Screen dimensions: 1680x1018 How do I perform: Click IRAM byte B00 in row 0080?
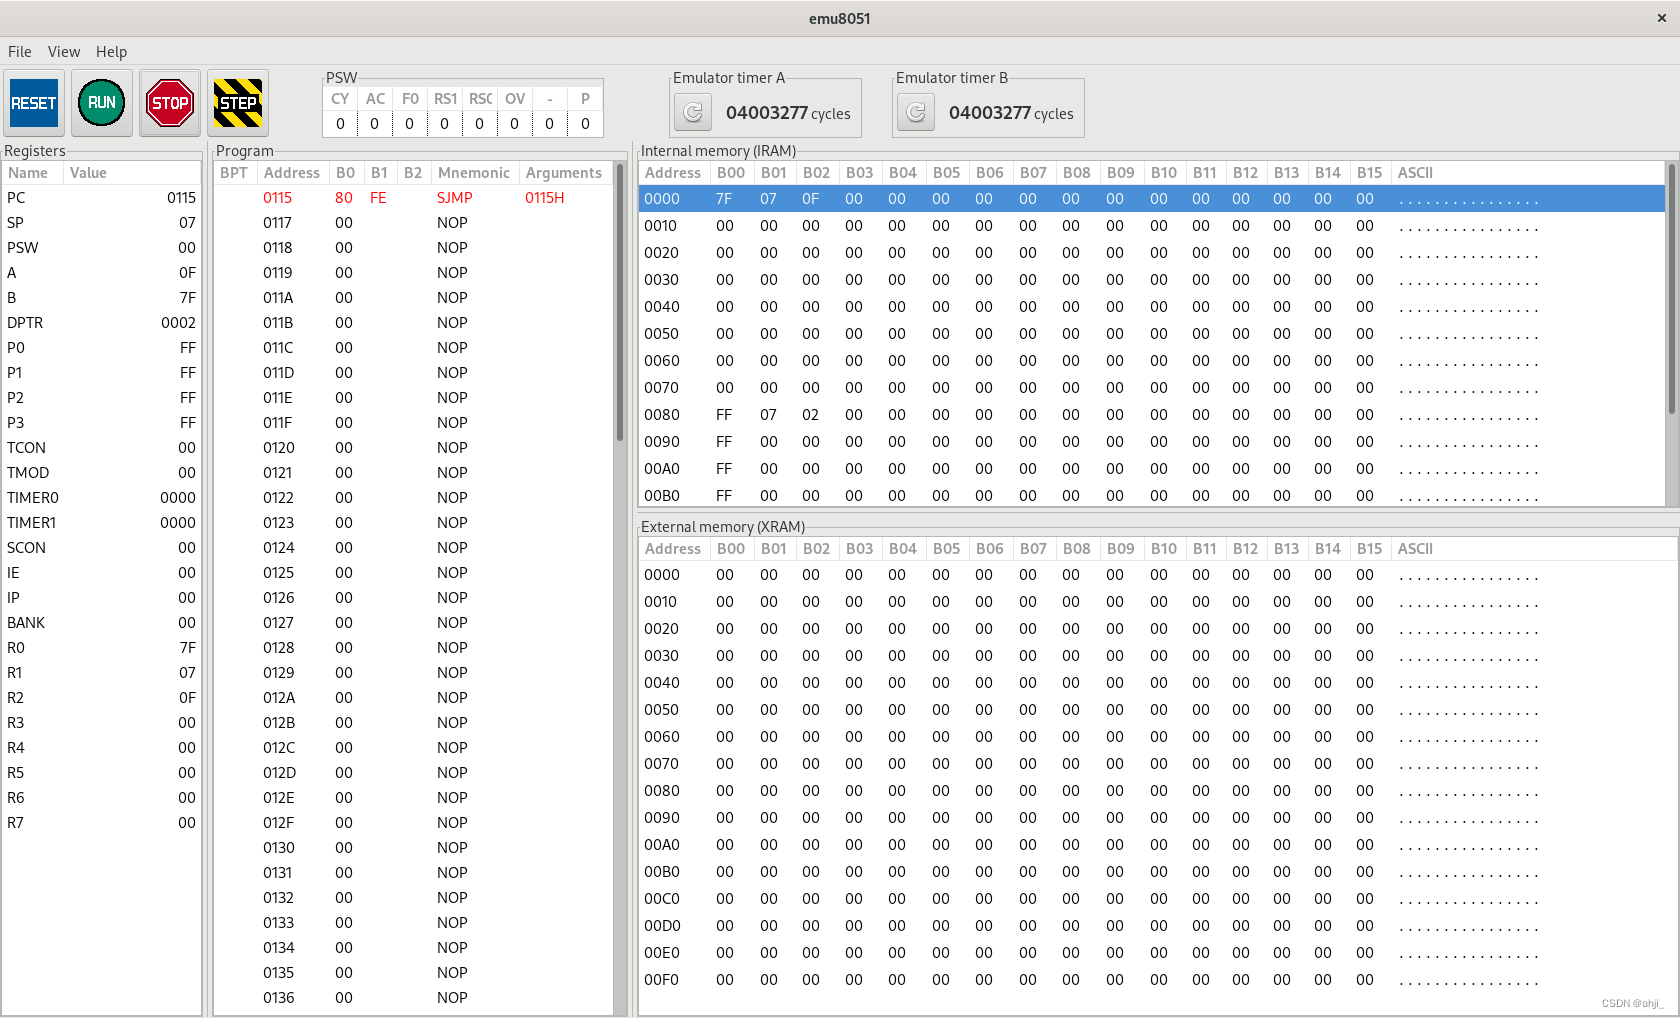(724, 415)
